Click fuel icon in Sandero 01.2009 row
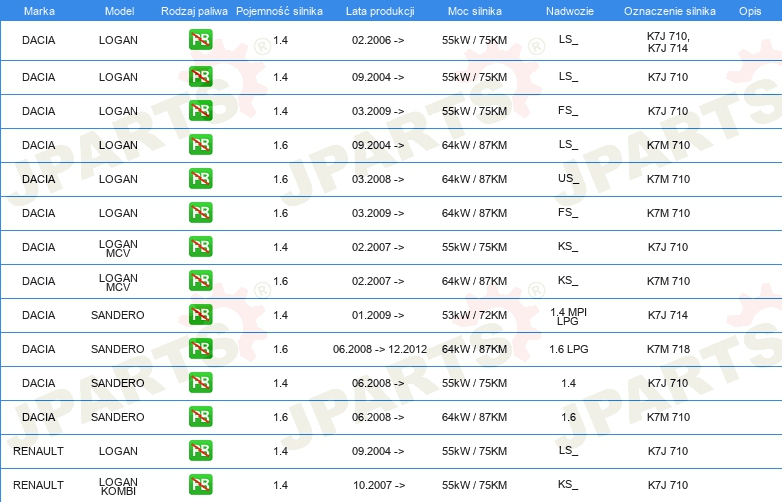The height and width of the screenshot is (502, 782). (200, 315)
